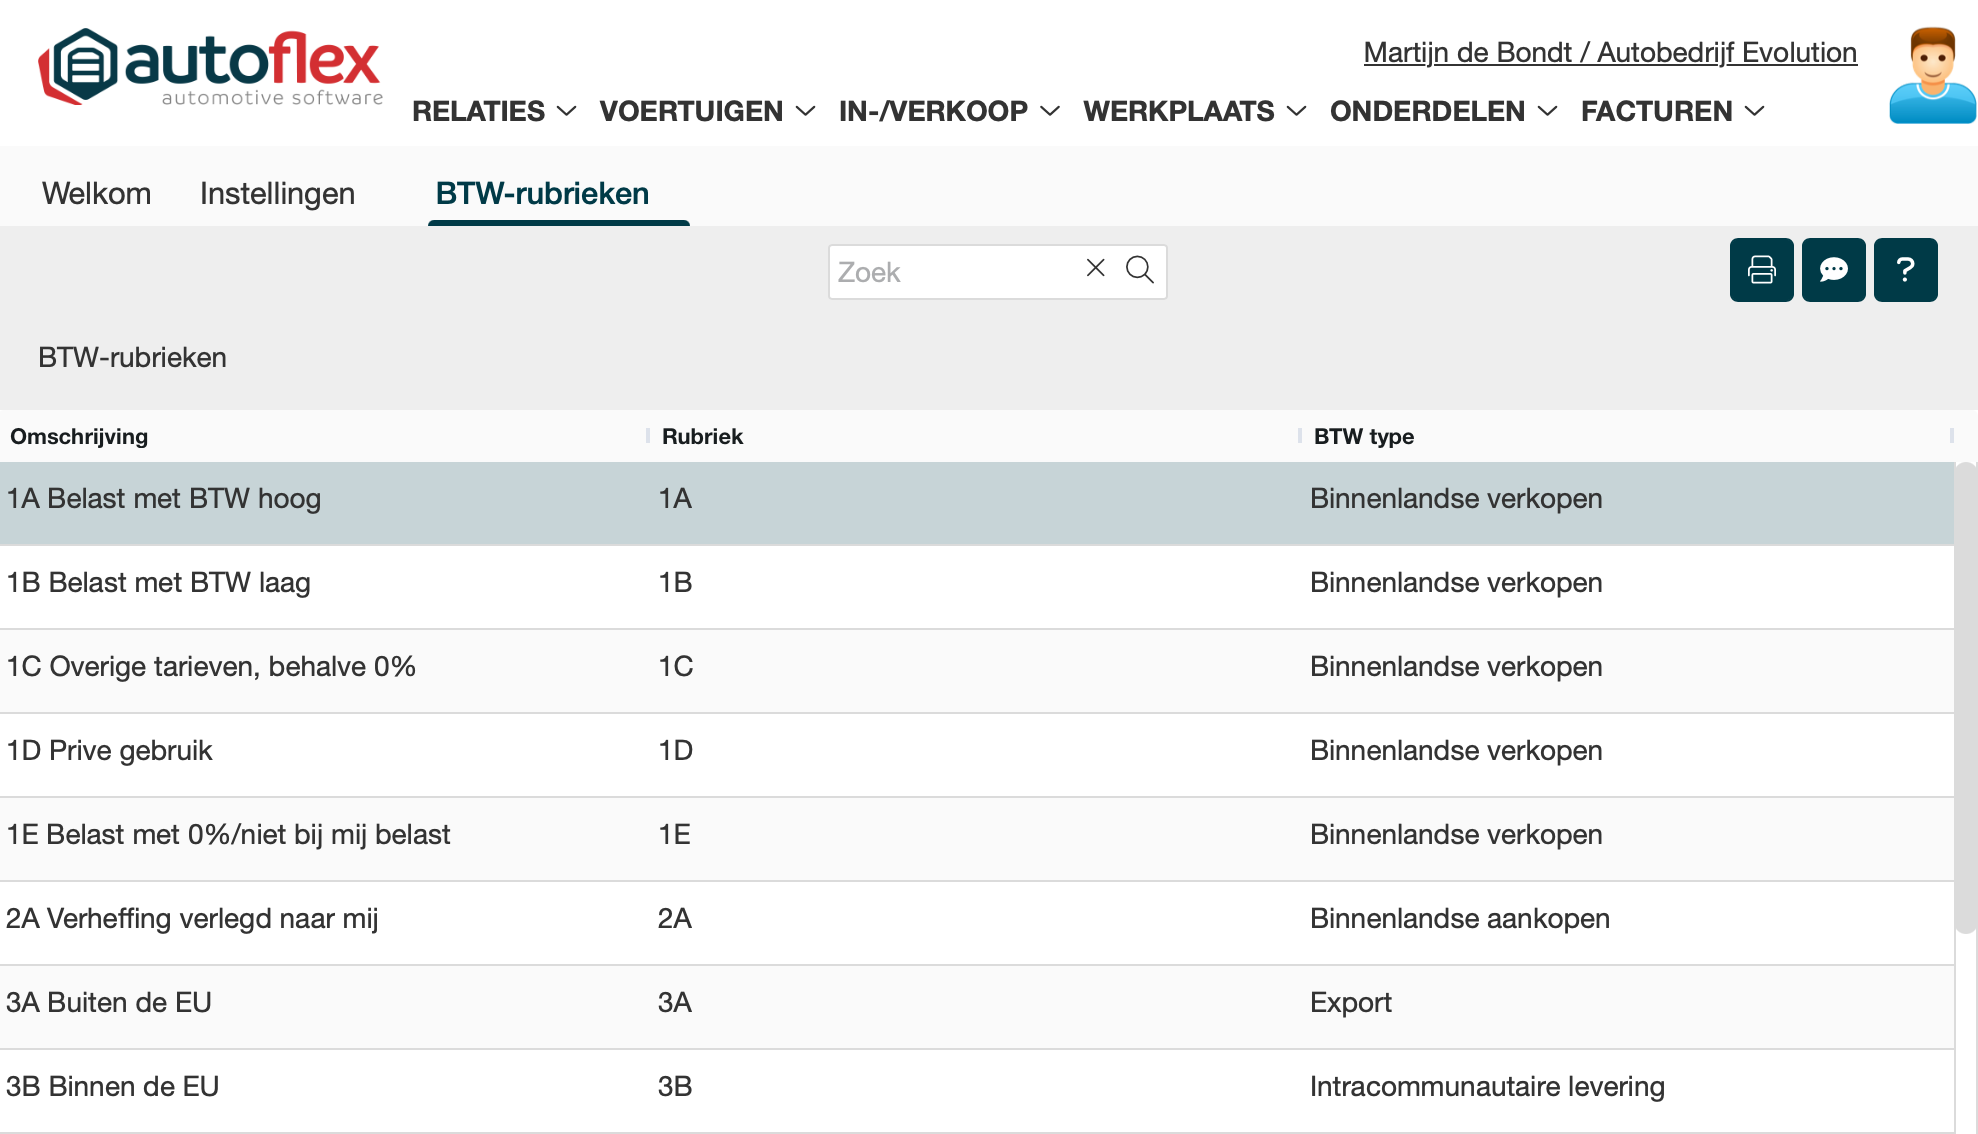The image size is (1978, 1134).
Task: Click the vertical table scrollbar
Action: [1965, 700]
